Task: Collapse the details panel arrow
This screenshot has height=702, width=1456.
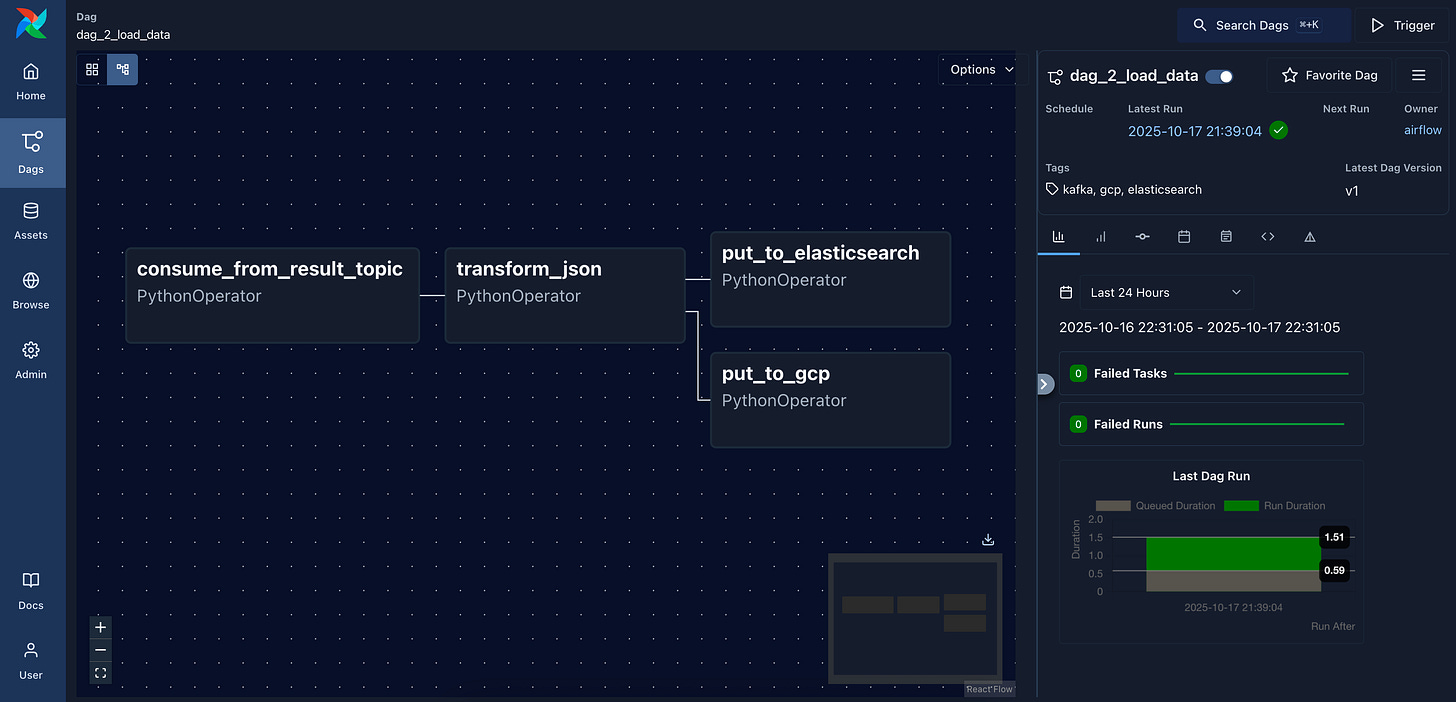Action: 1044,384
